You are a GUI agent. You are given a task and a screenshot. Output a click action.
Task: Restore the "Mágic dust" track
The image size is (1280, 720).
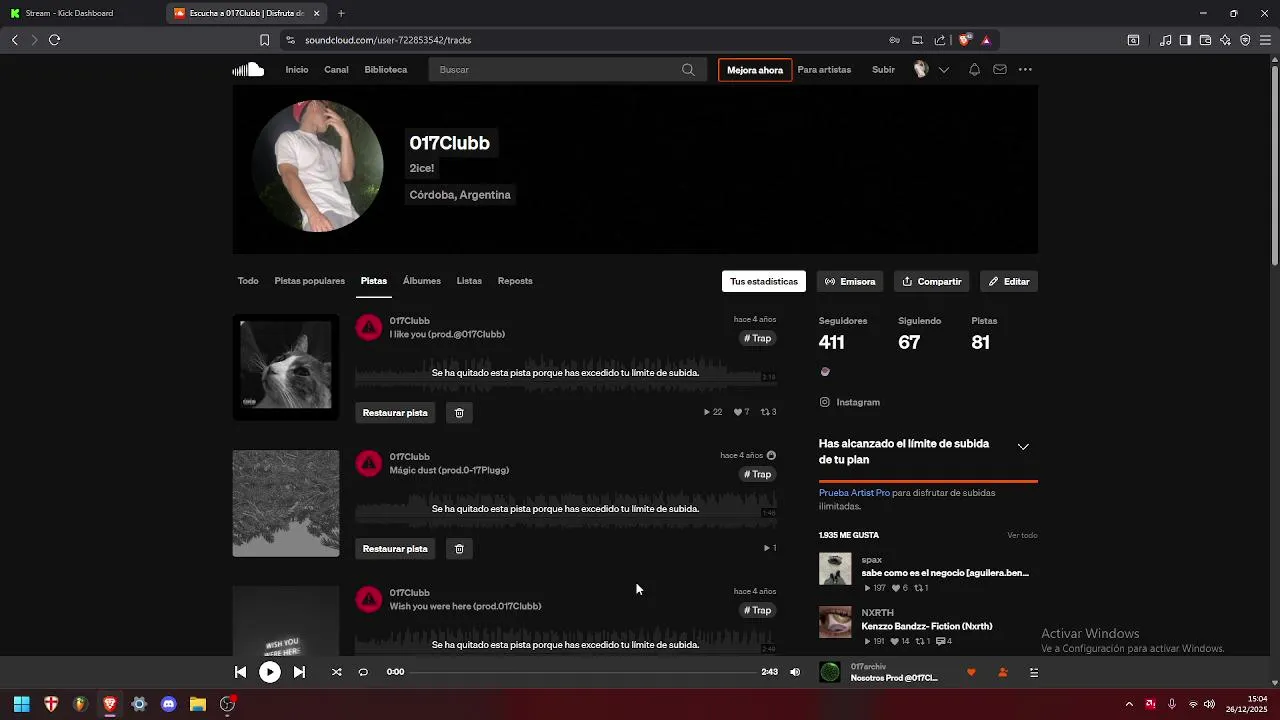(395, 548)
